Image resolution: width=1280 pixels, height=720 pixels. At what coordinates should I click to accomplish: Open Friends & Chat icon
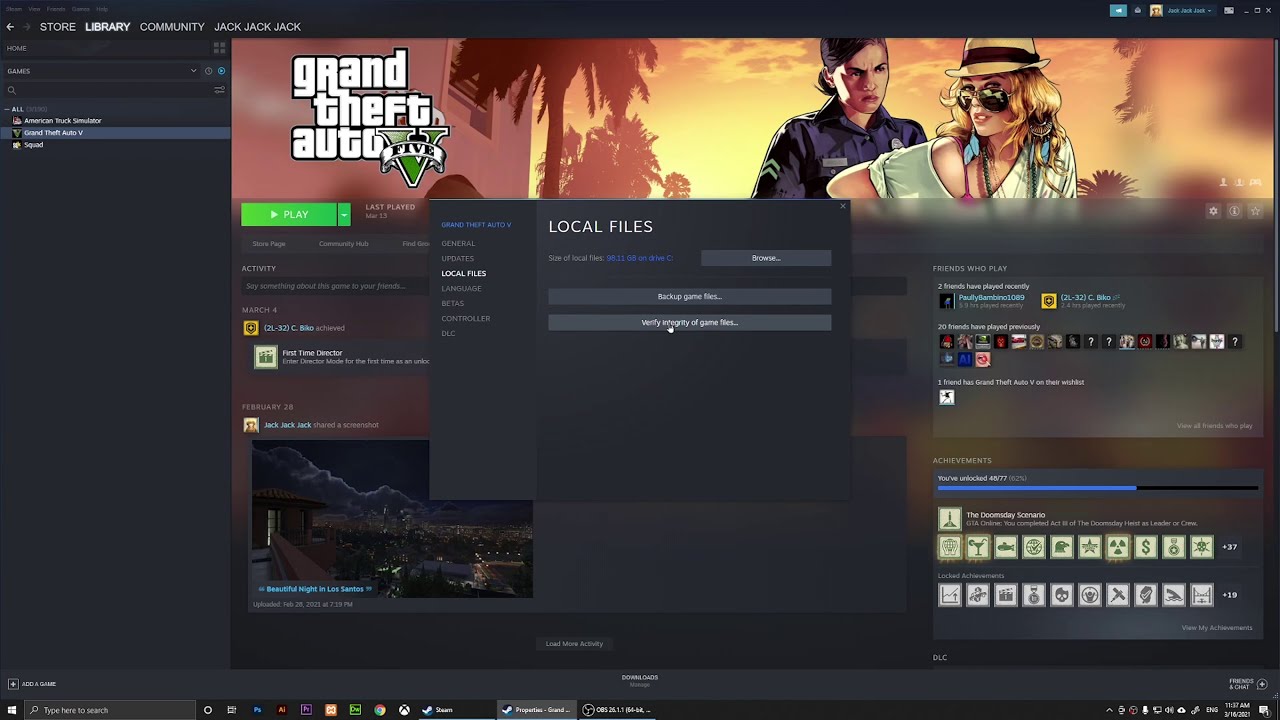point(1262,684)
